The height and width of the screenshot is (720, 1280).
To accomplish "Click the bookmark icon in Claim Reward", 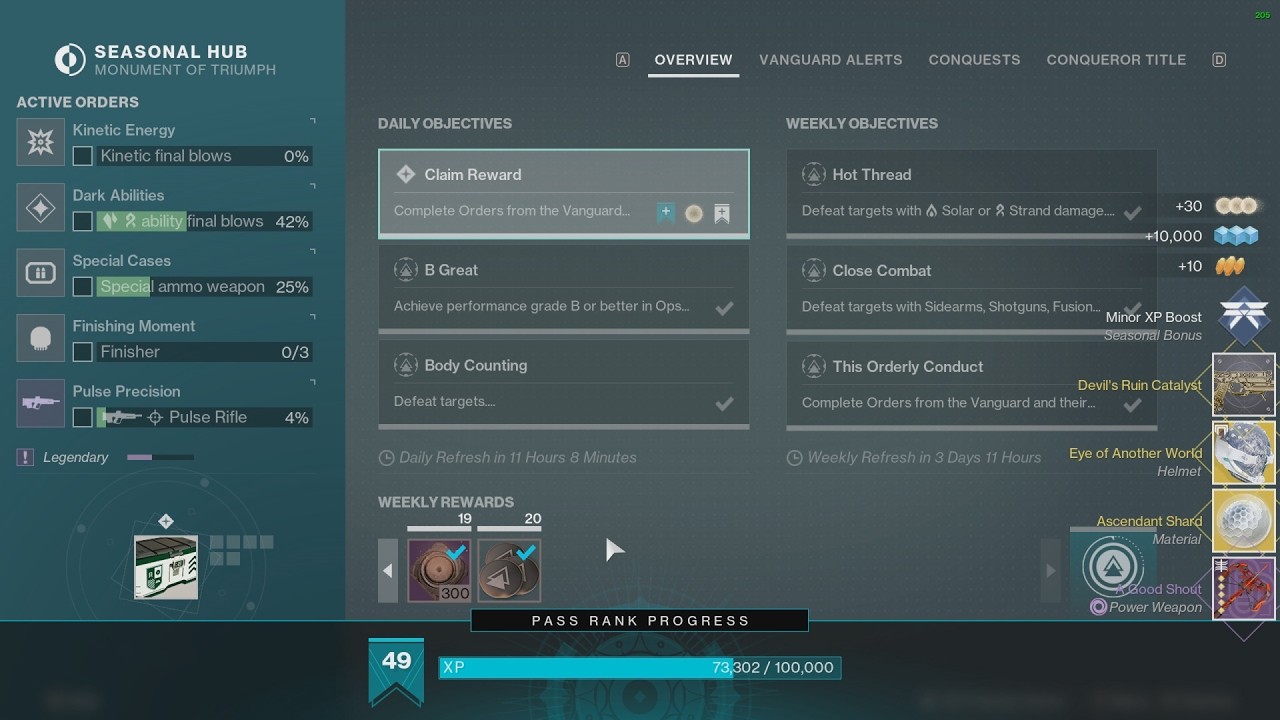I will 722,213.
